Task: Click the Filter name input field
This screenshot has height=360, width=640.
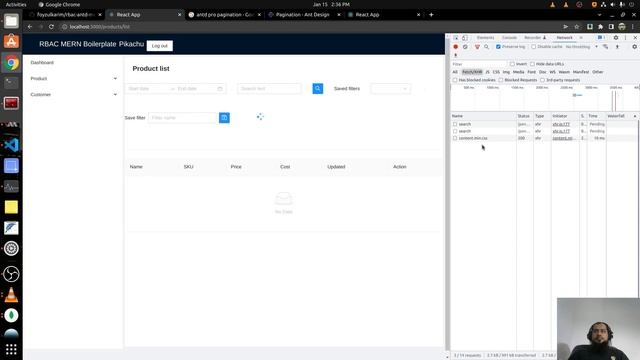Action: pos(183,118)
